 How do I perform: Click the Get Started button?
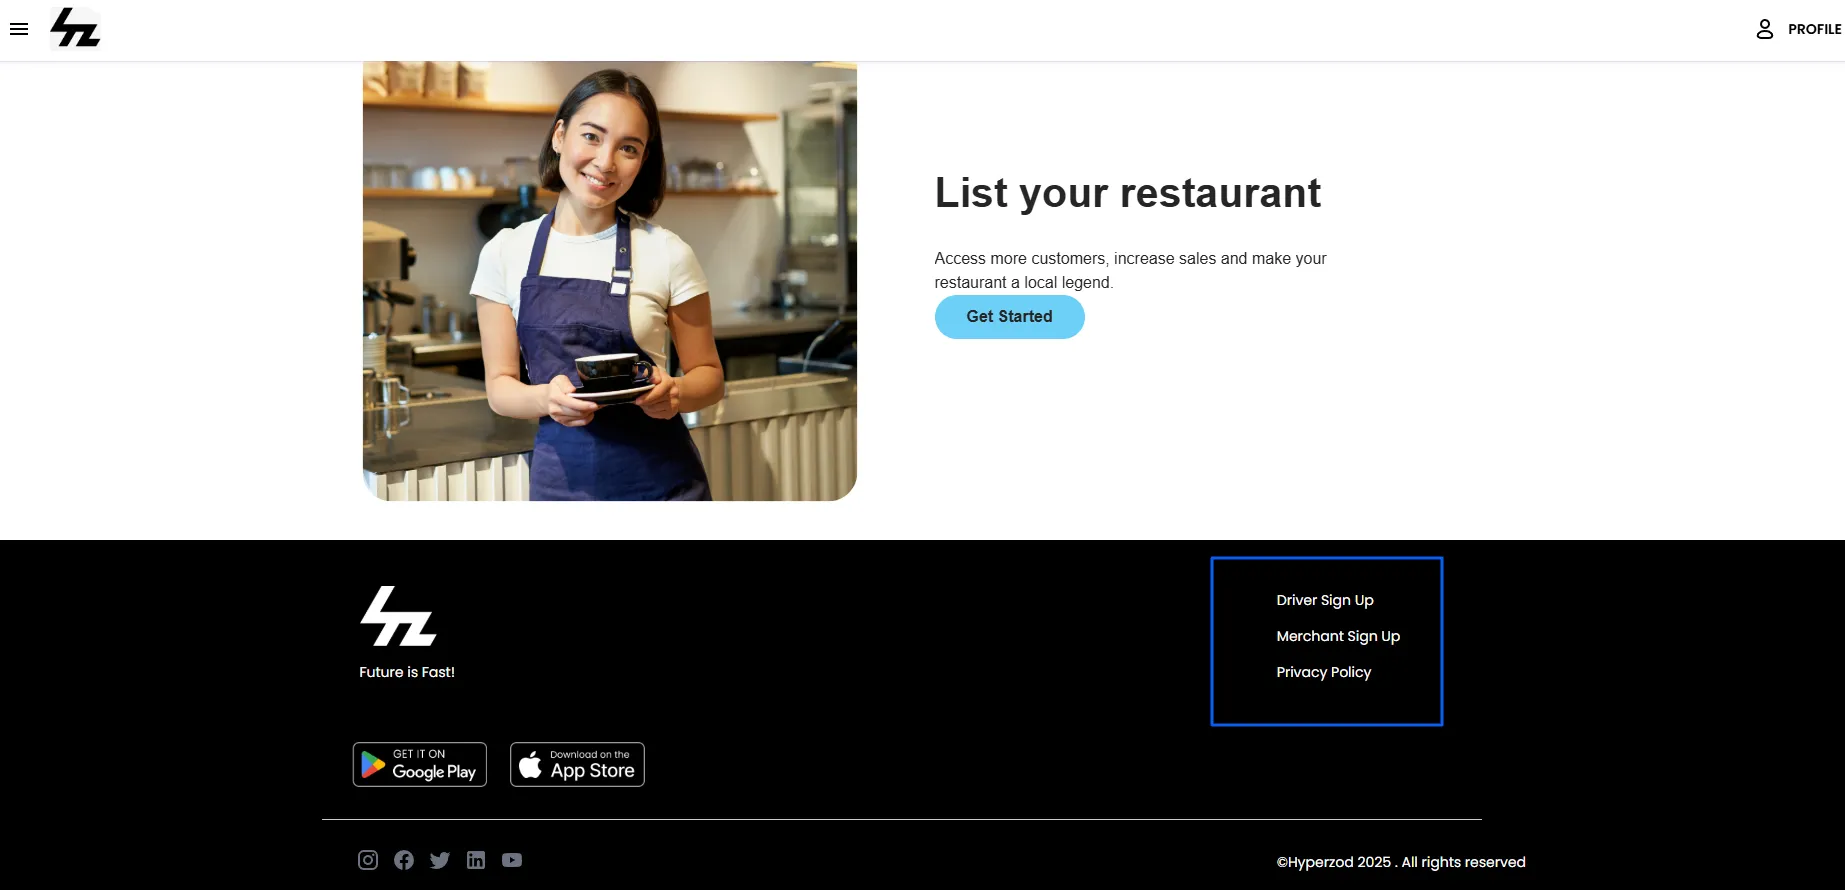click(x=1009, y=317)
